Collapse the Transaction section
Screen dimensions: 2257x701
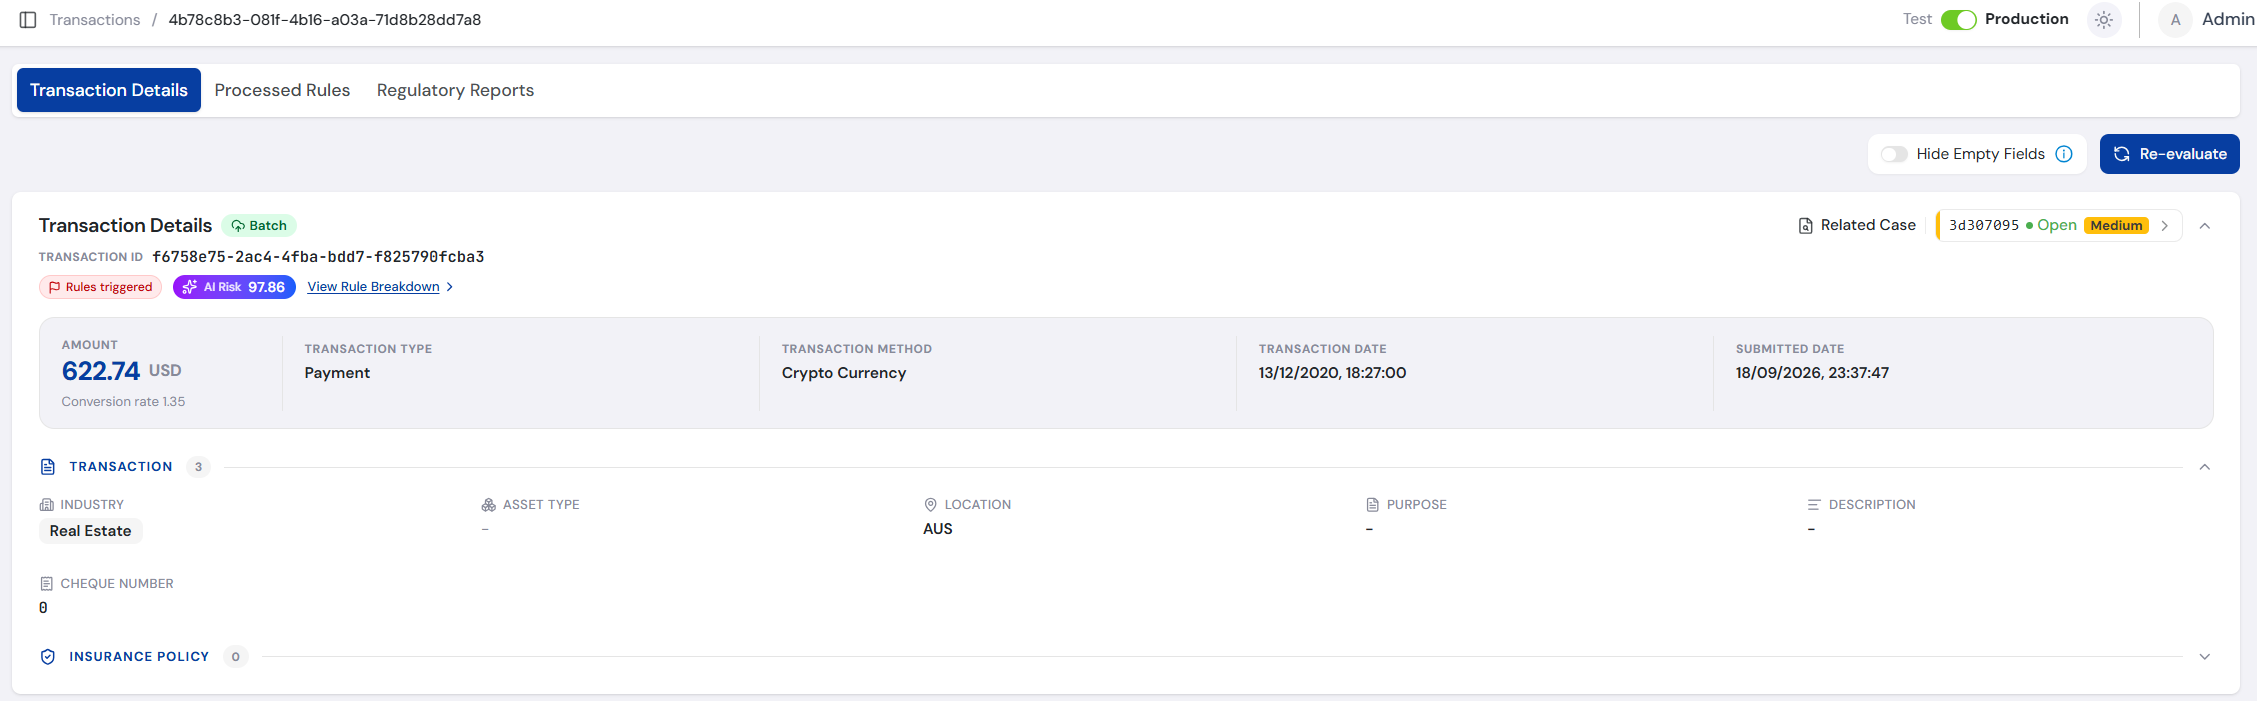[2205, 467]
